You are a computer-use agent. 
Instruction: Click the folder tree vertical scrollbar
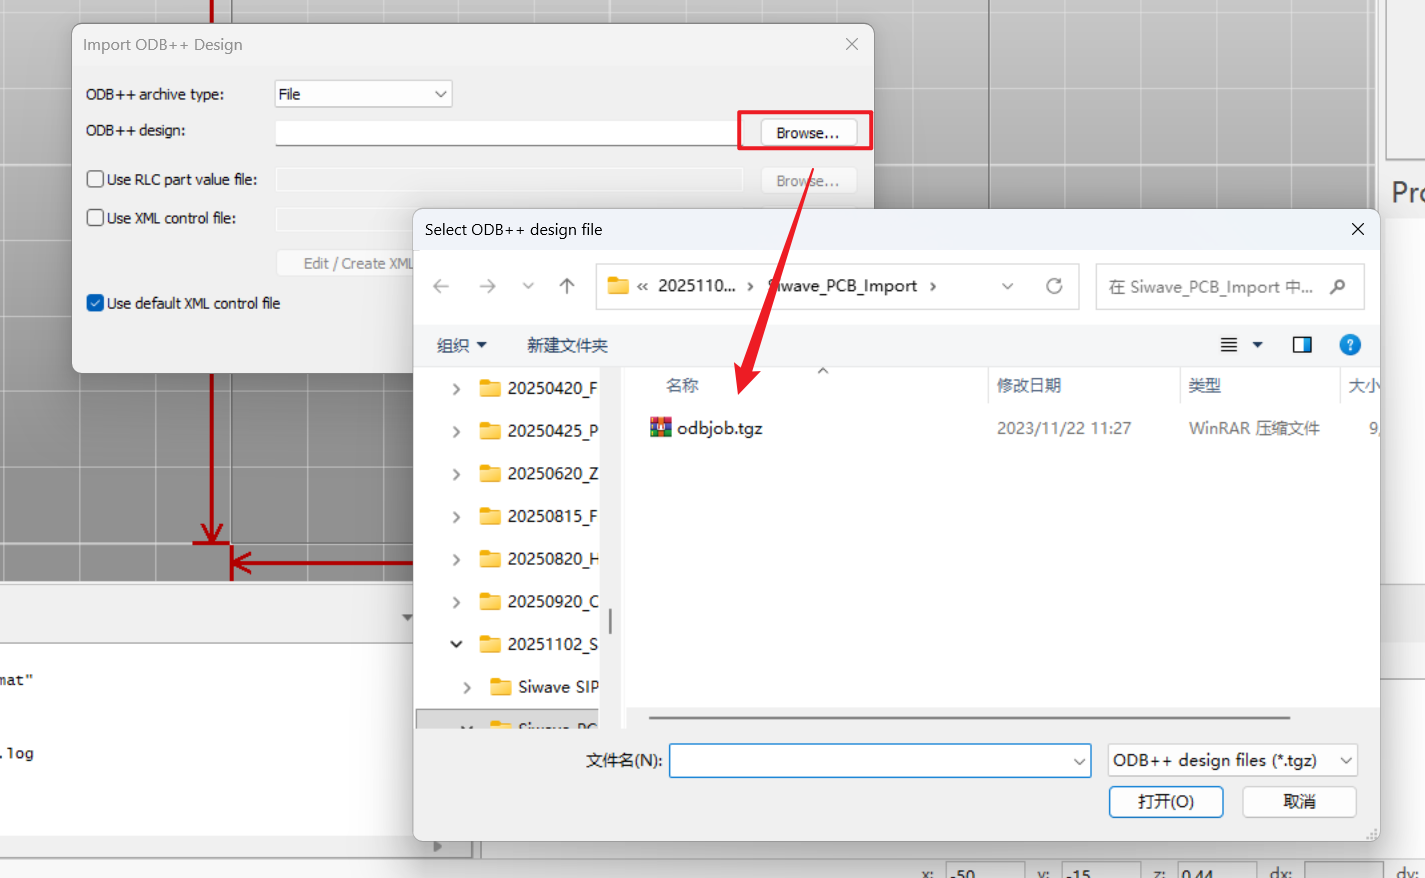(610, 621)
